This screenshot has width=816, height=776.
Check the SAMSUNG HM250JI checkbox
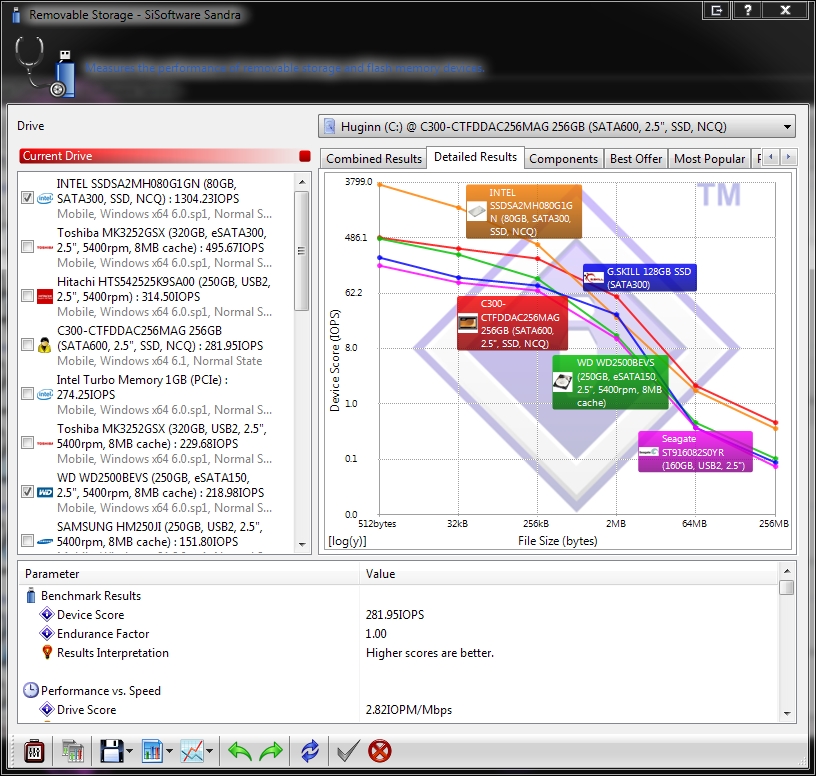pos(28,541)
